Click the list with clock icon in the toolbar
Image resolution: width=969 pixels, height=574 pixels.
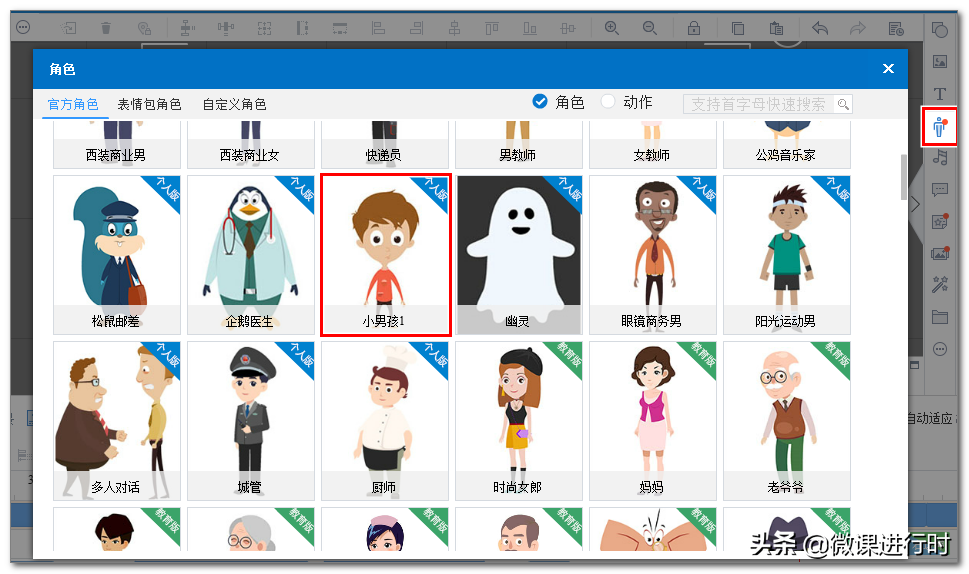[x=896, y=28]
